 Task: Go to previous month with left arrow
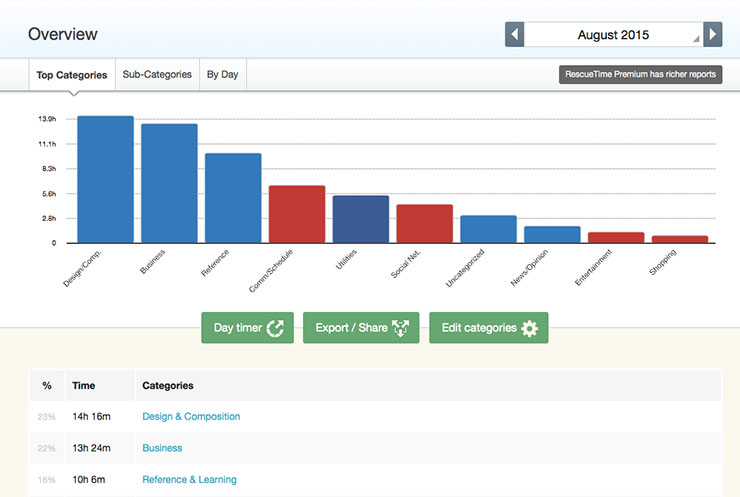[x=514, y=34]
